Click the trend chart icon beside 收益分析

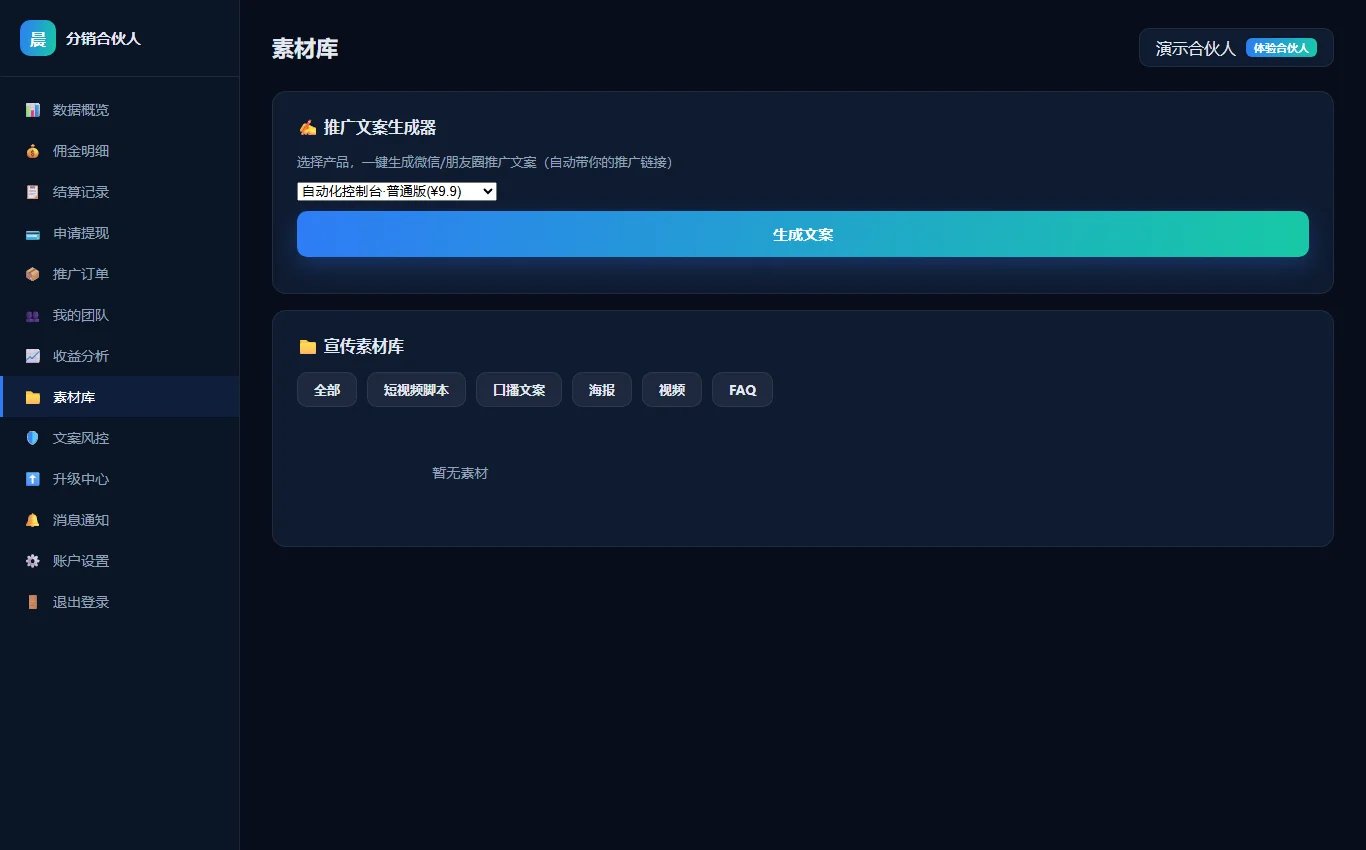(33, 356)
